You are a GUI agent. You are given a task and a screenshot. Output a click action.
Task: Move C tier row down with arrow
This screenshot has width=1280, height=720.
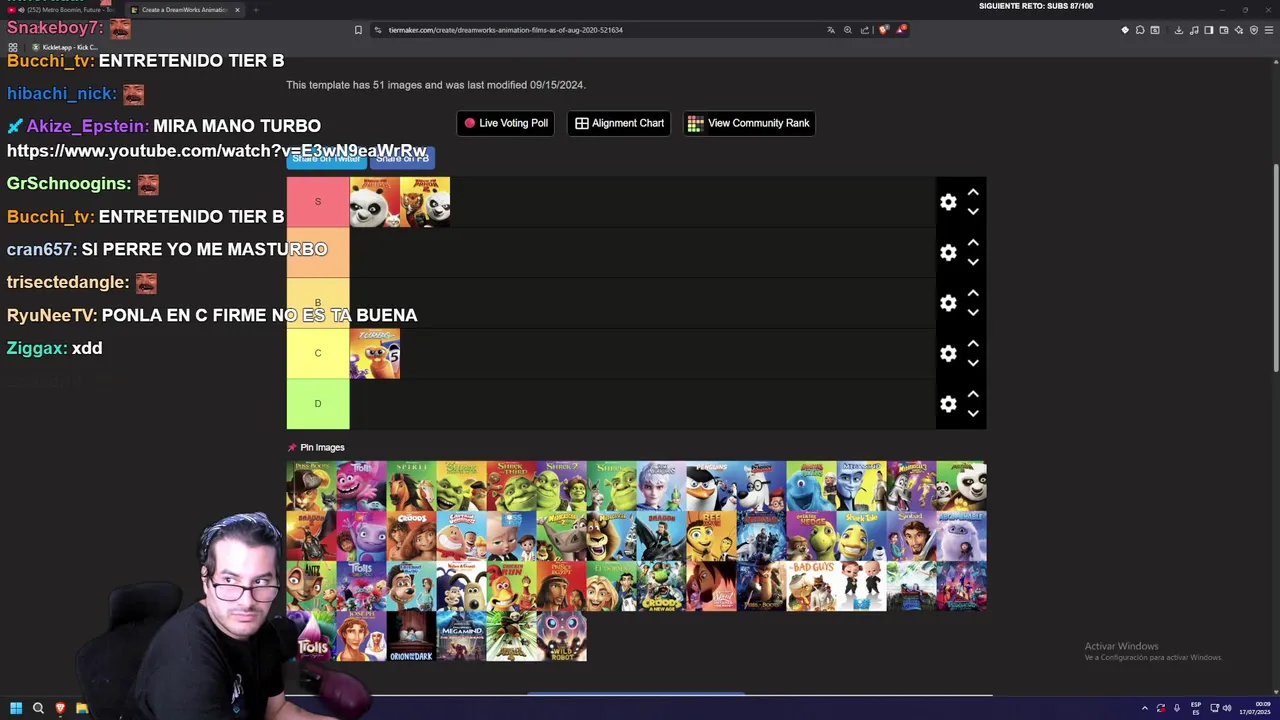(973, 363)
